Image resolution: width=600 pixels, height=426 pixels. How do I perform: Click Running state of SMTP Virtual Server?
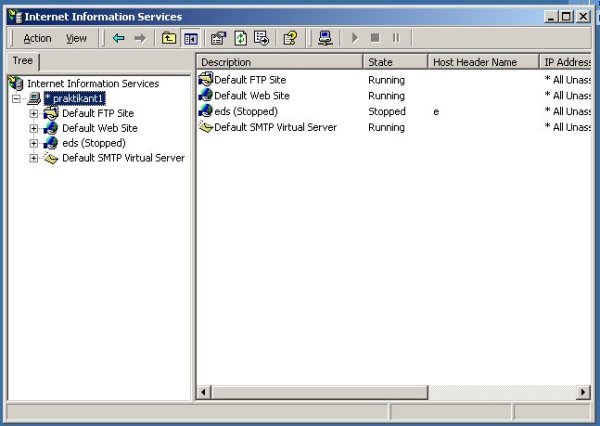coord(386,127)
